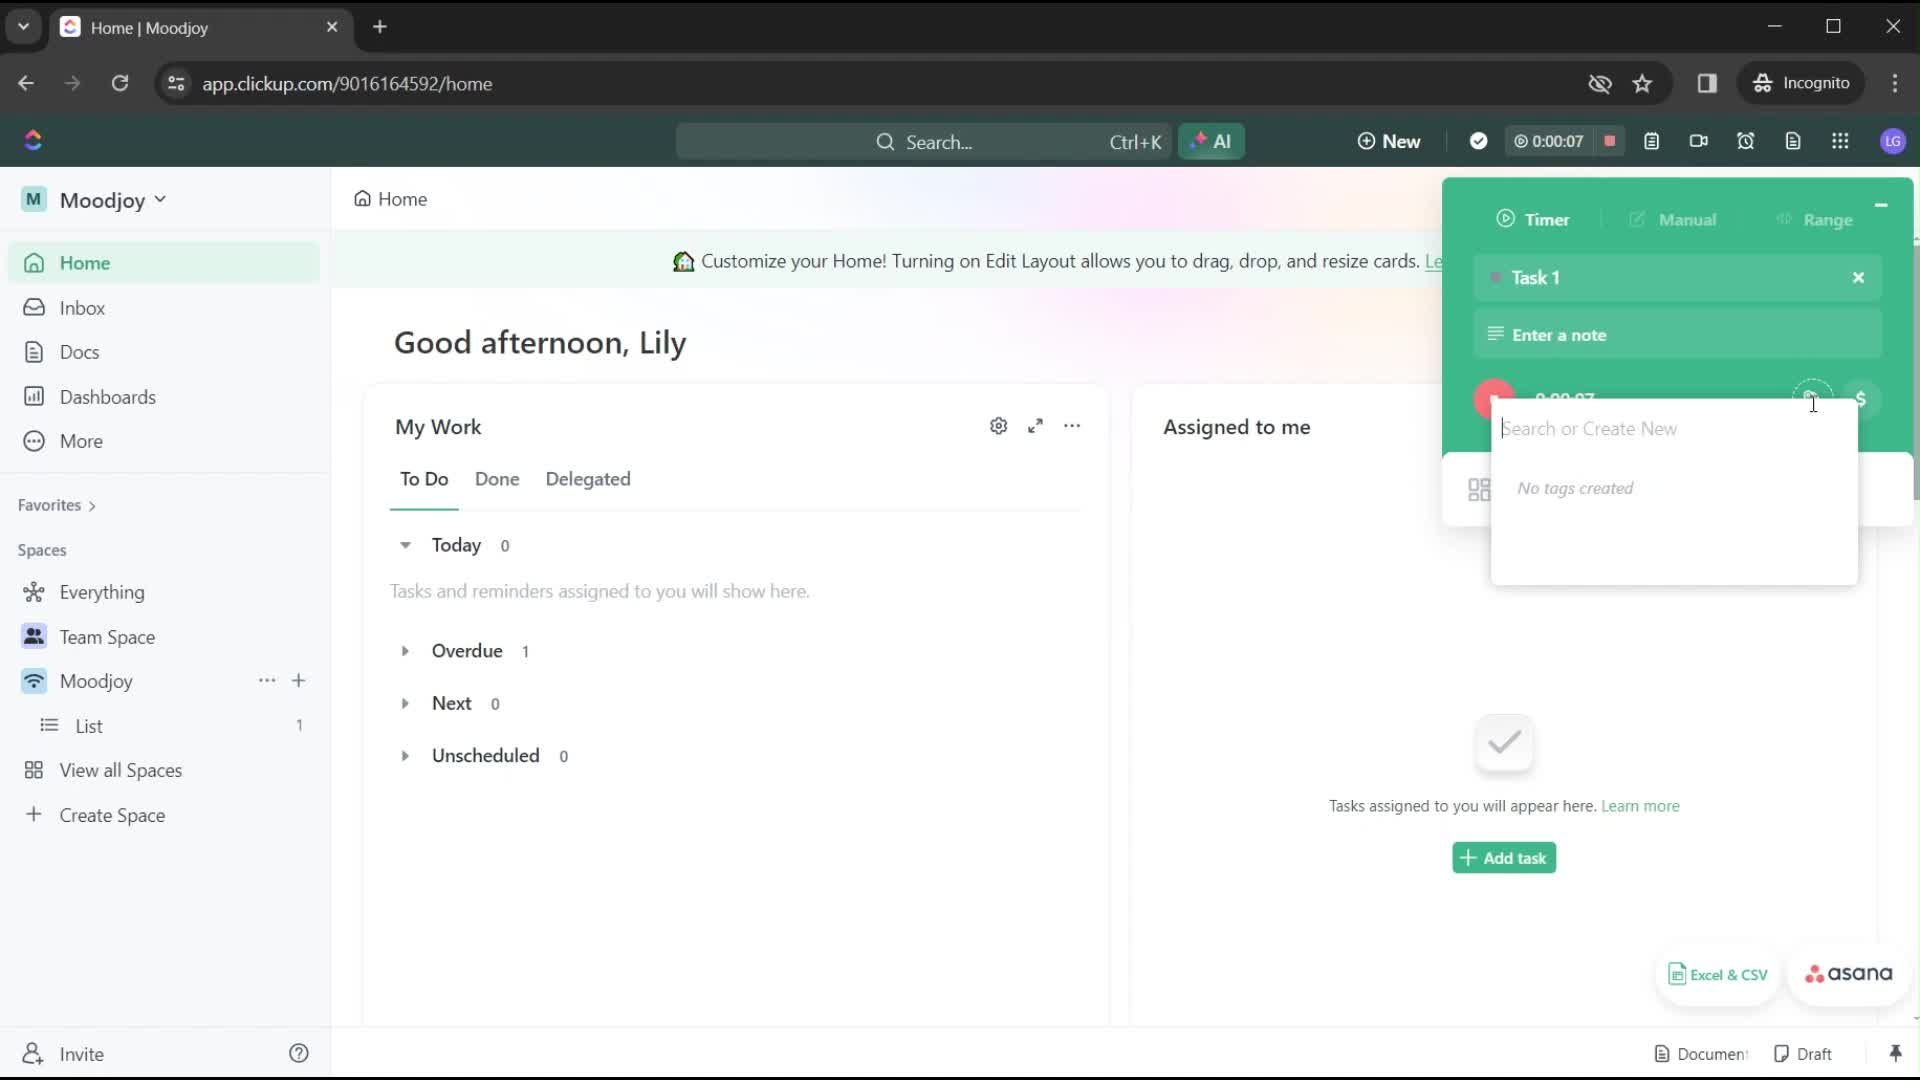Toggle the Done tasks view

pos(497,479)
